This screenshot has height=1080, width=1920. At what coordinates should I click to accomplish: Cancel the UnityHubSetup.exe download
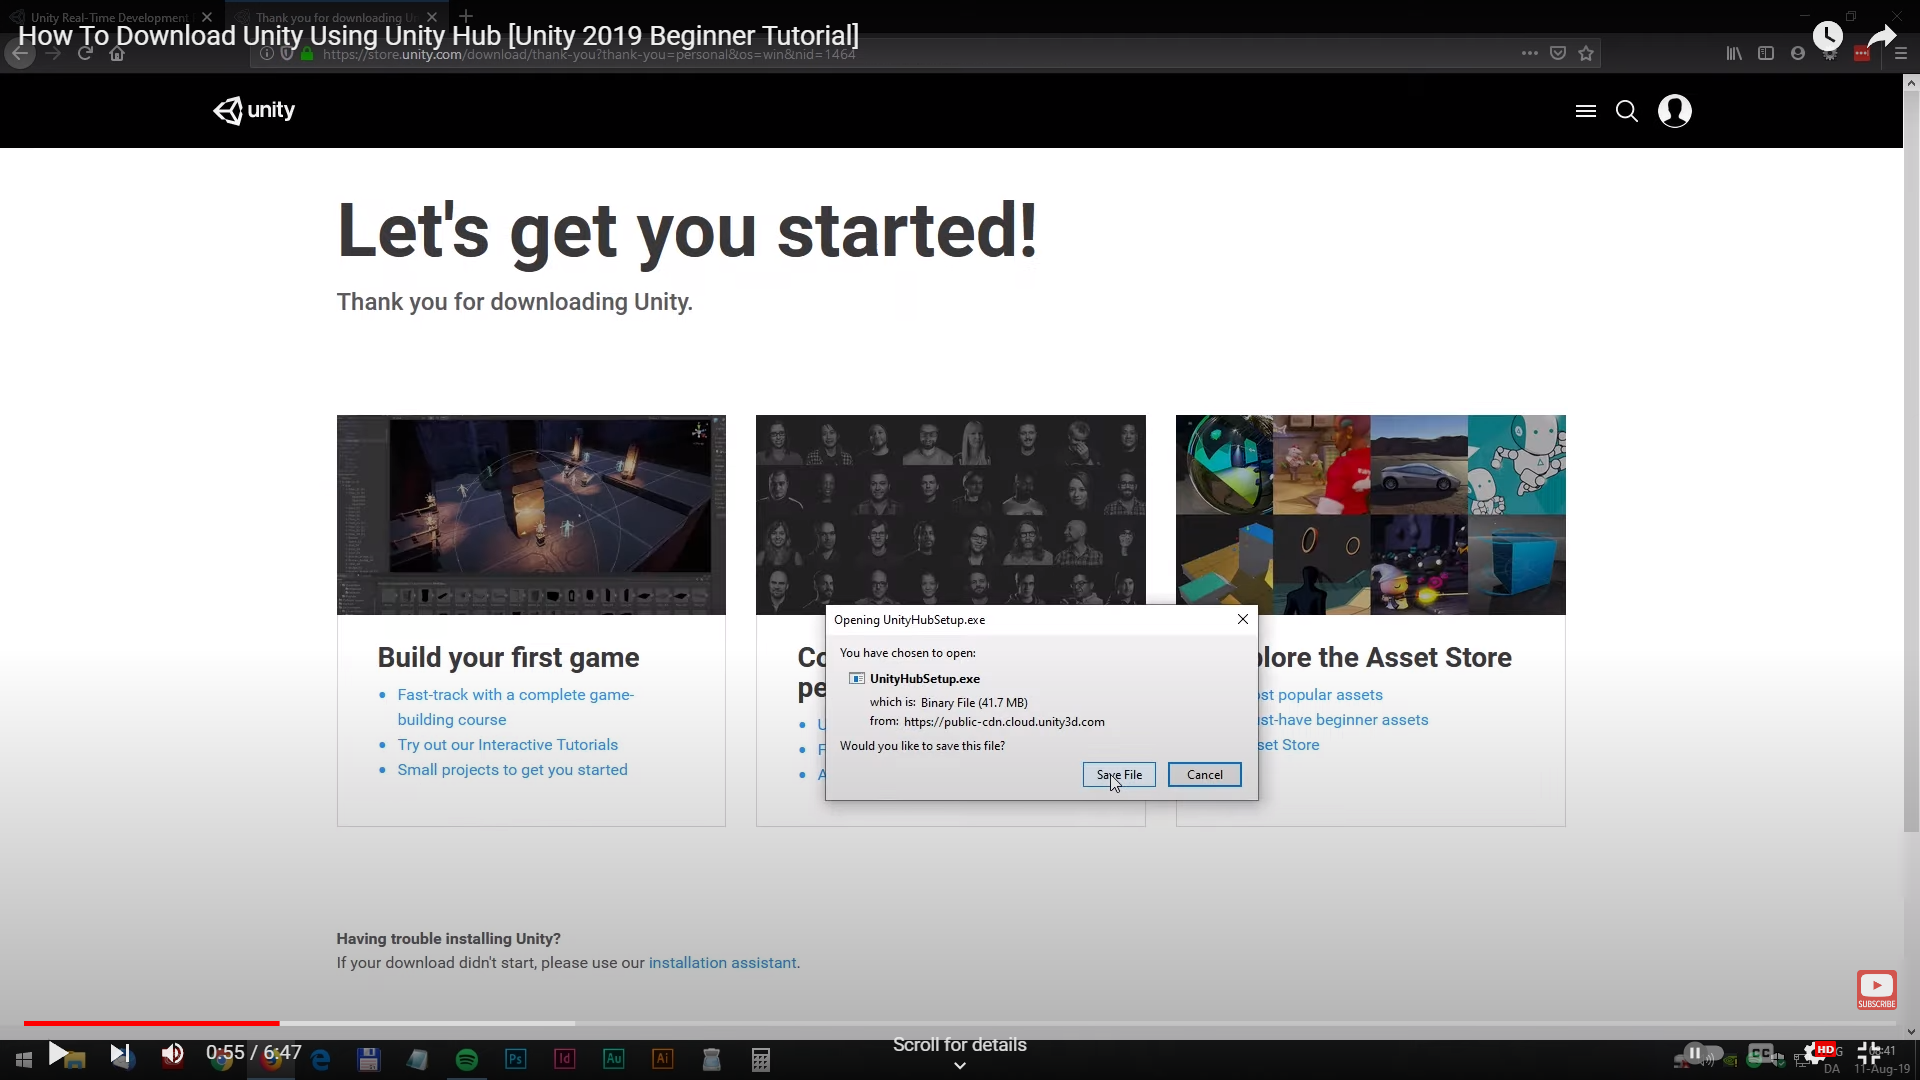pyautogui.click(x=1204, y=775)
